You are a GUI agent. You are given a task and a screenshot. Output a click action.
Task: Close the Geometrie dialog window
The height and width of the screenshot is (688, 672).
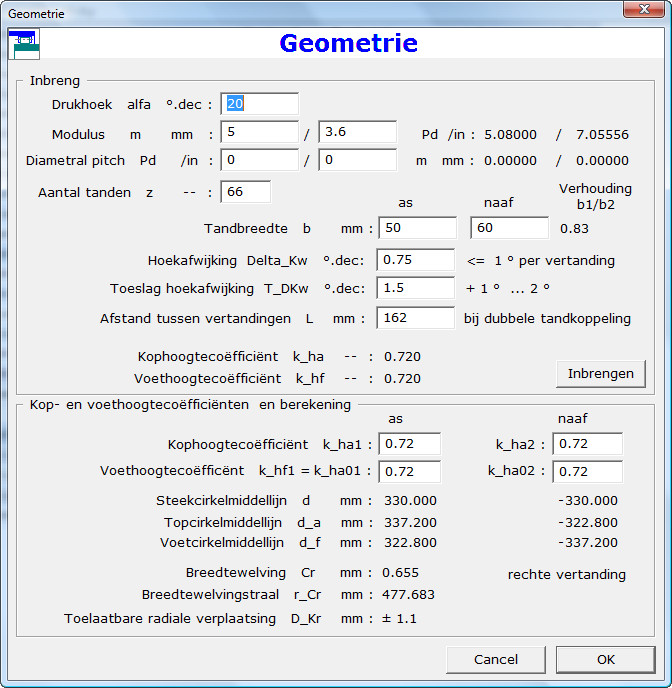[x=643, y=9]
